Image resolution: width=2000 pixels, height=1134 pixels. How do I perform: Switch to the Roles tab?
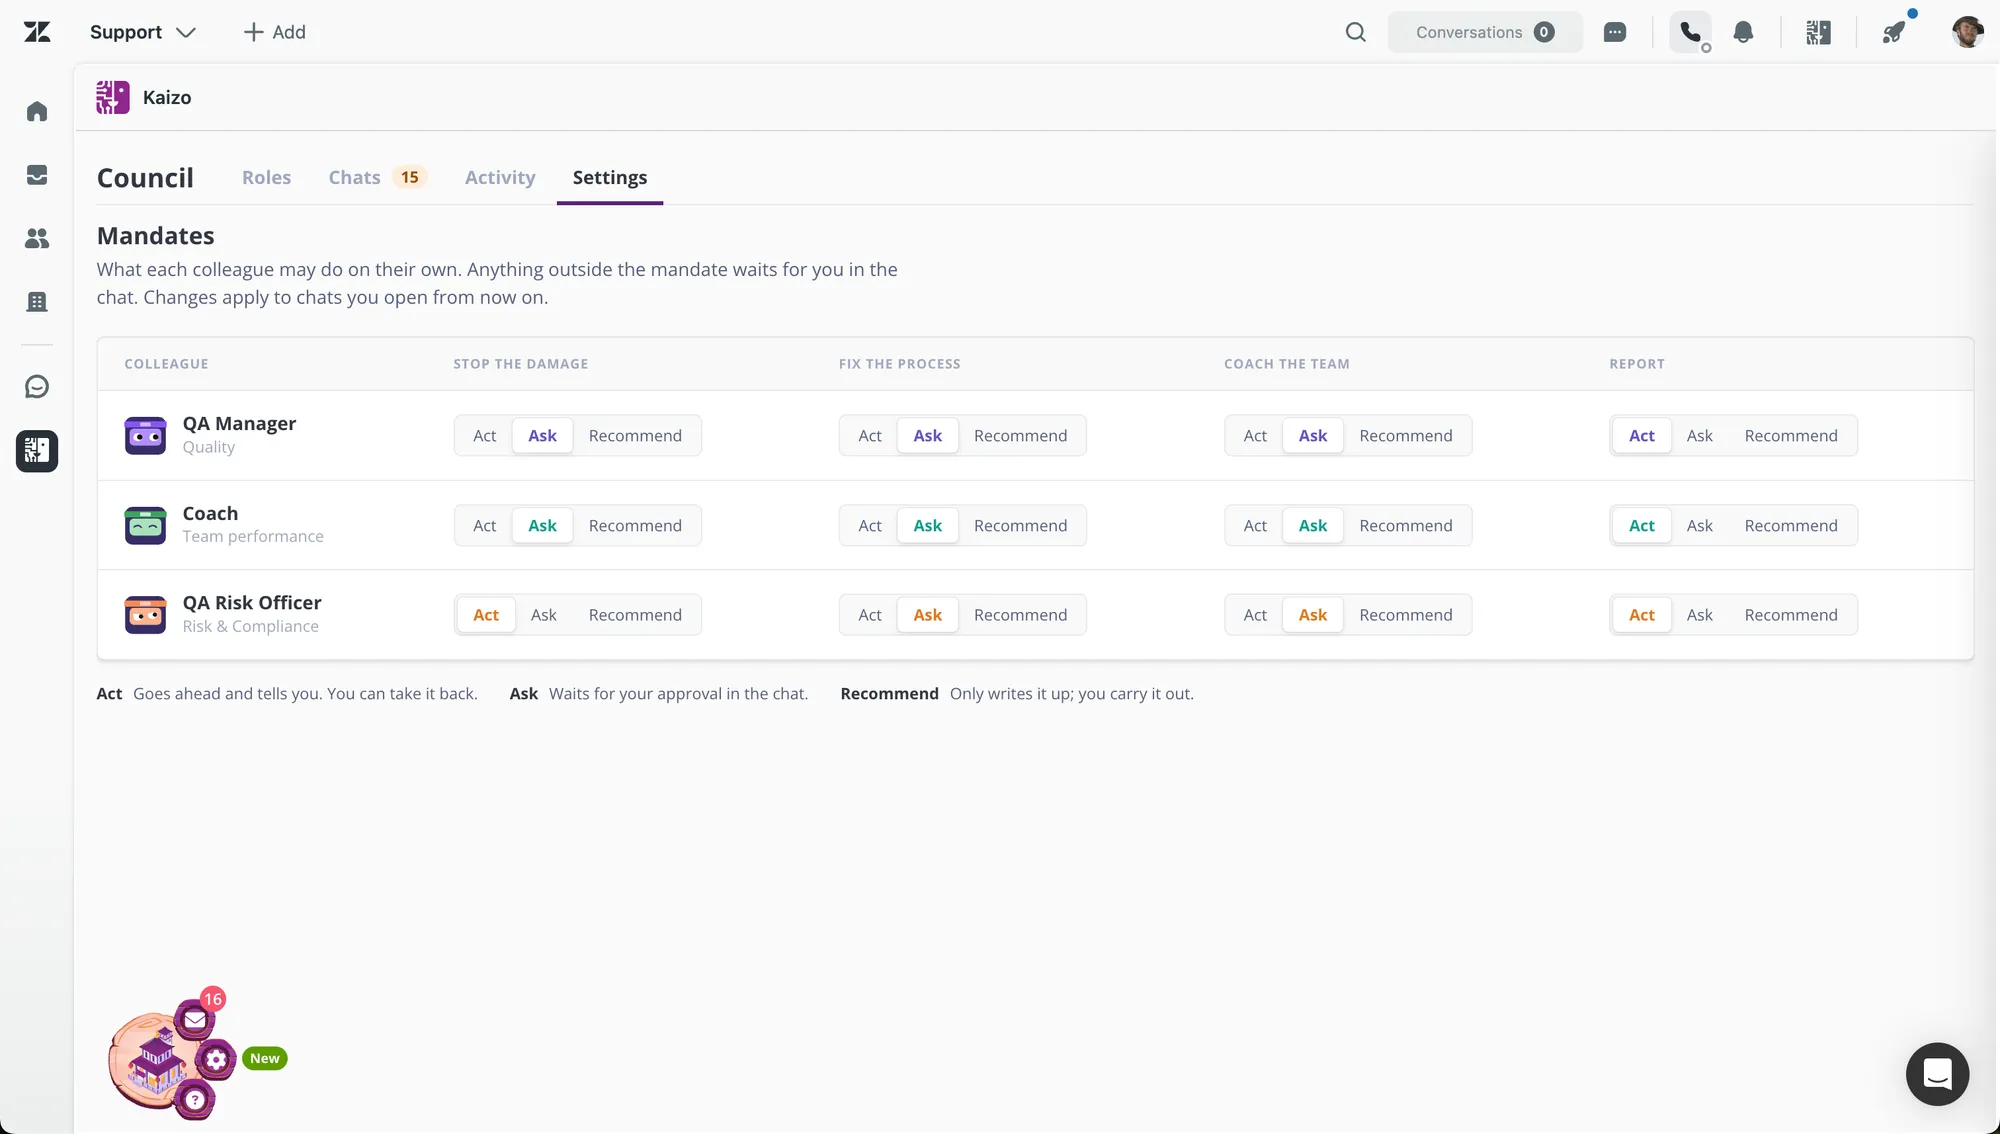click(266, 177)
